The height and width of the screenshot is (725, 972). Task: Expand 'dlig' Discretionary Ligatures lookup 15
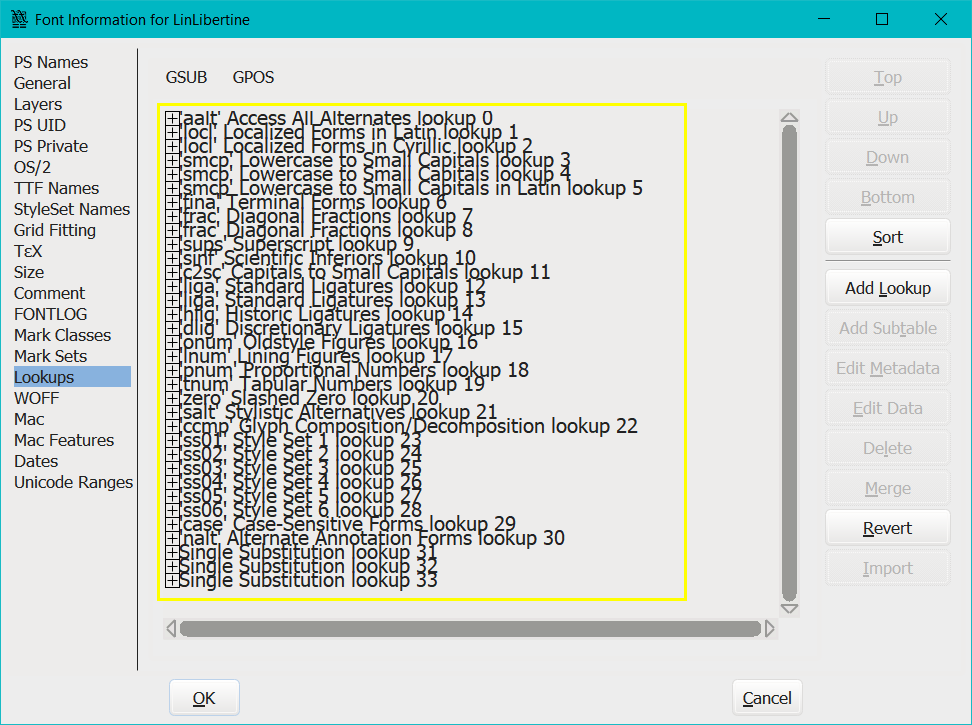172,328
